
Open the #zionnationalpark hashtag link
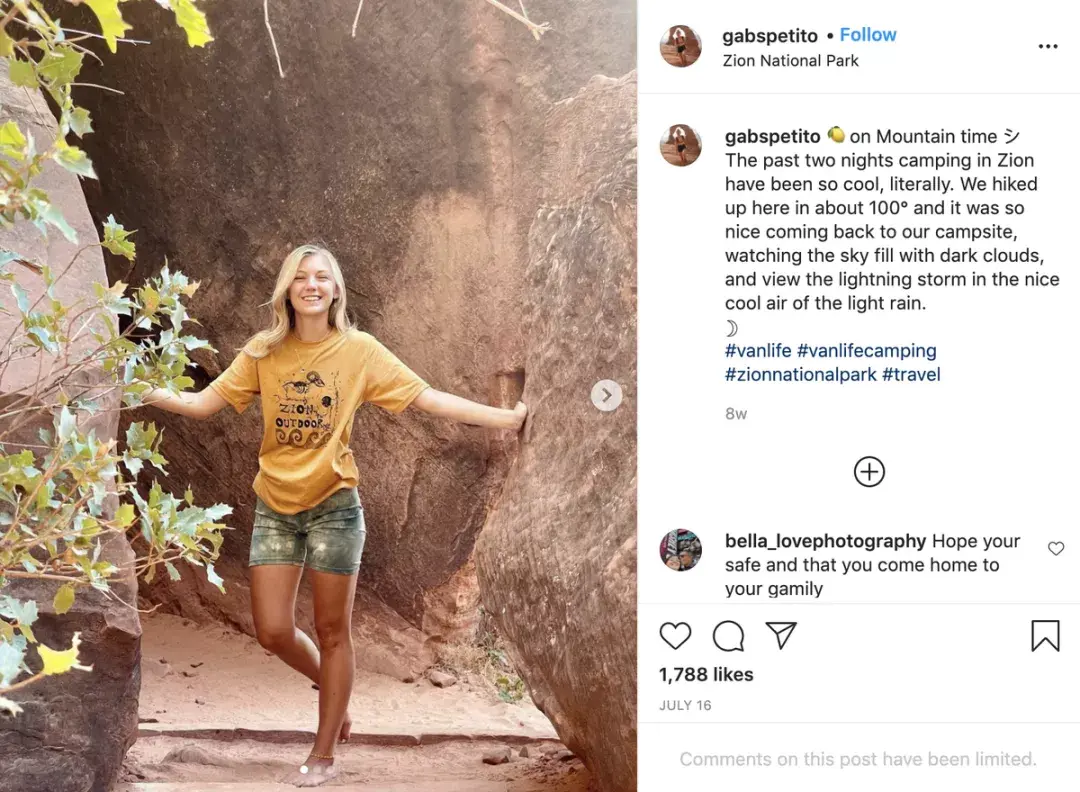pyautogui.click(x=802, y=374)
